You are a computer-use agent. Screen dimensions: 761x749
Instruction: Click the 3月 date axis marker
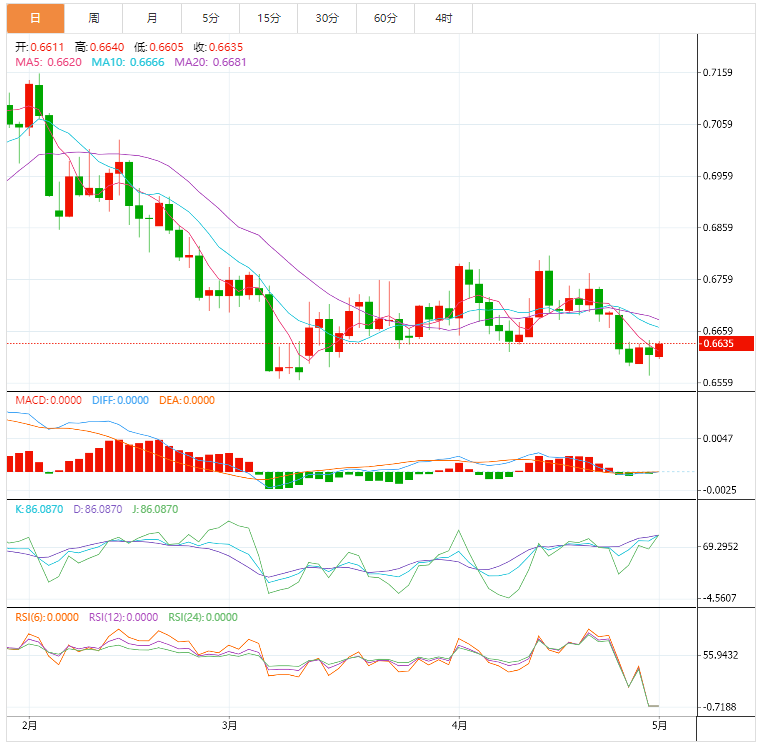[x=230, y=726]
